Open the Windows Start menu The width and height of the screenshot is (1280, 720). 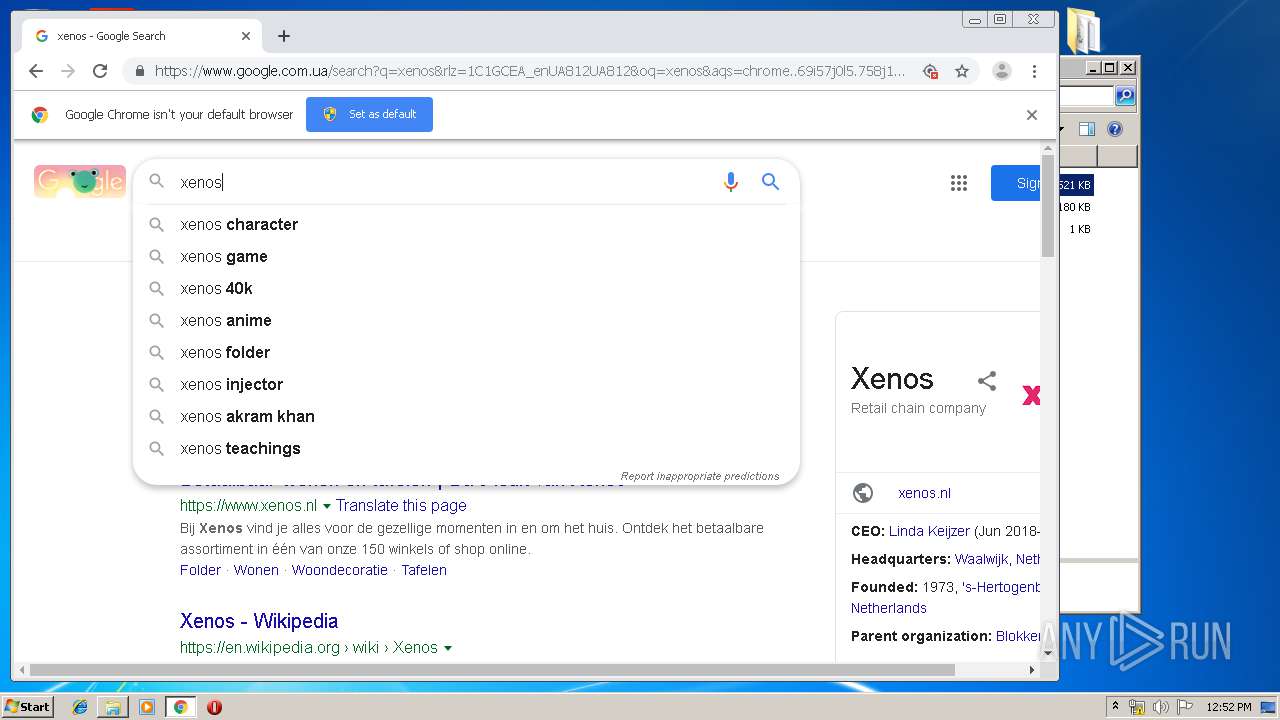(28, 707)
